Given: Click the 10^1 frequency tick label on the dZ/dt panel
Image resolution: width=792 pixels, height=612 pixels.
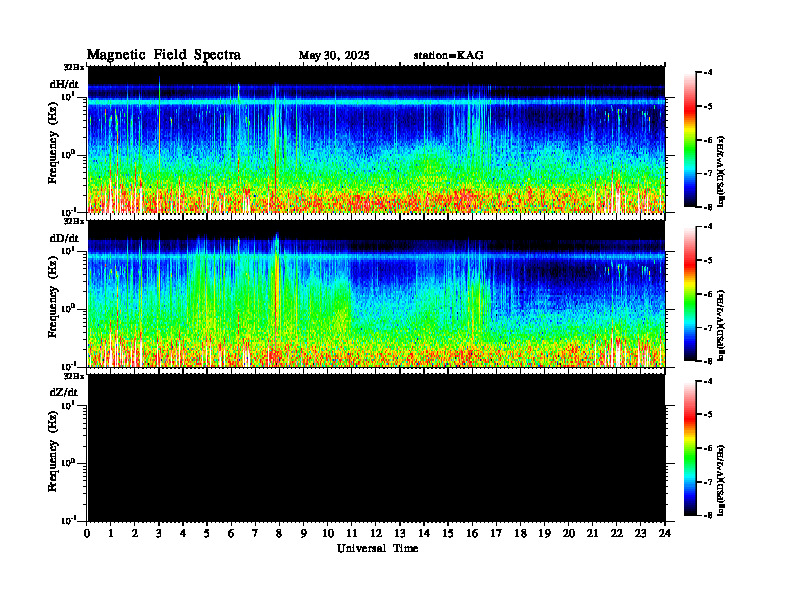Looking at the screenshot, I should 69,404.
